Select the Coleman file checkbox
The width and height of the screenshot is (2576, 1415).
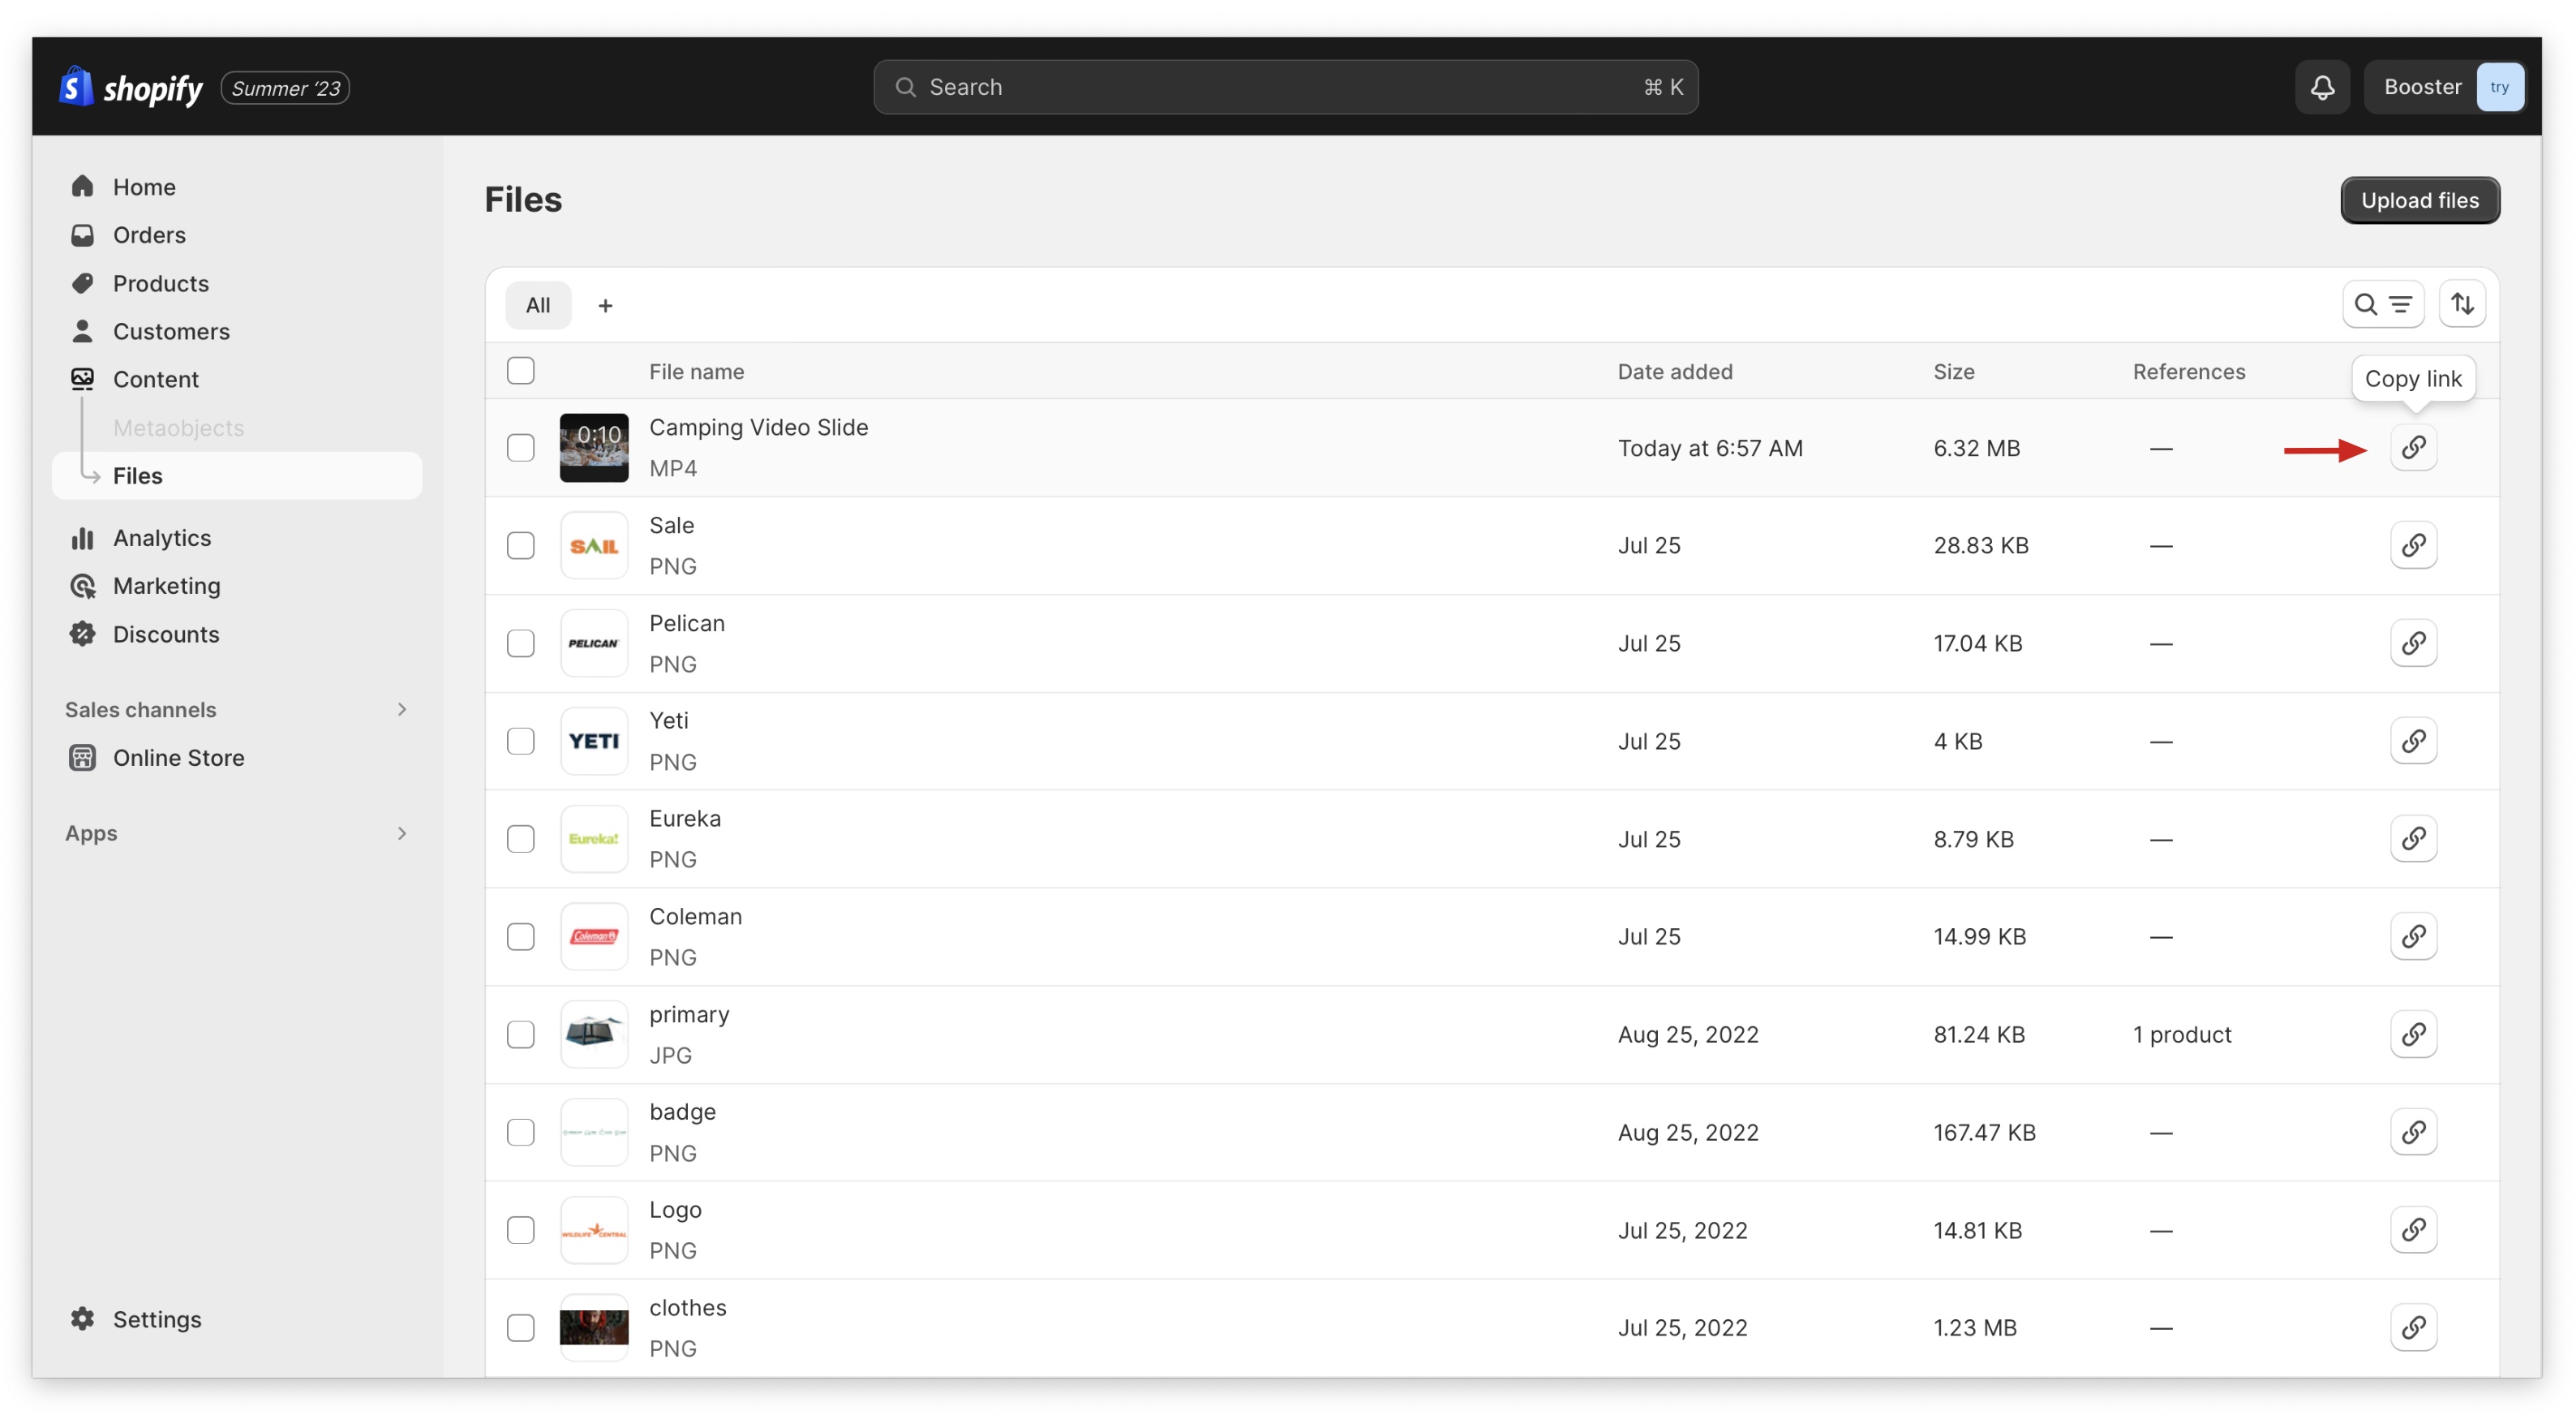coord(520,936)
